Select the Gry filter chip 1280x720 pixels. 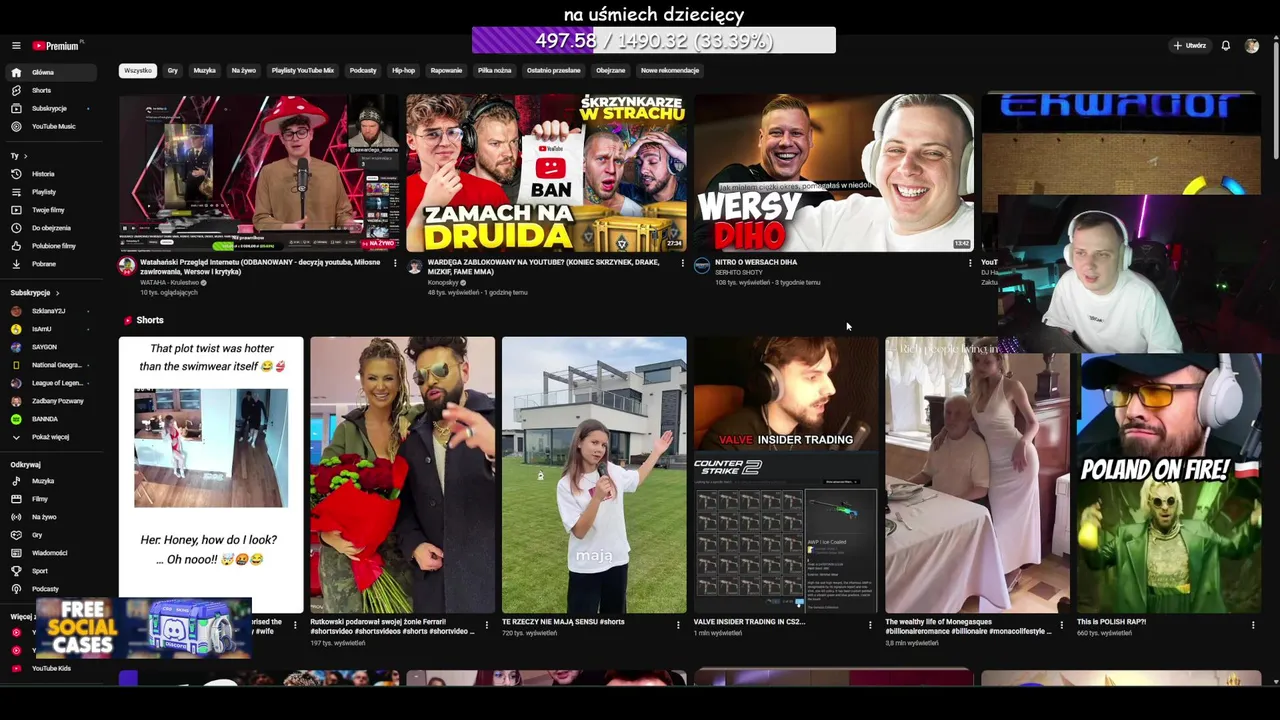tap(173, 71)
